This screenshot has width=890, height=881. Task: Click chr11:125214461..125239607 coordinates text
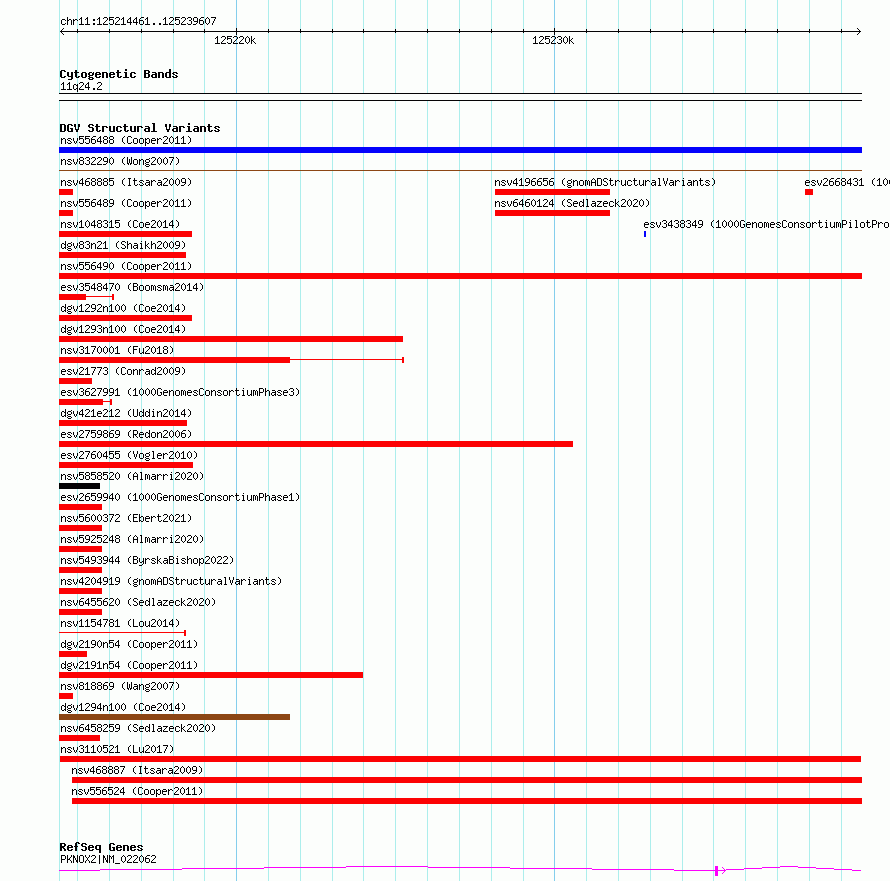[x=138, y=21]
